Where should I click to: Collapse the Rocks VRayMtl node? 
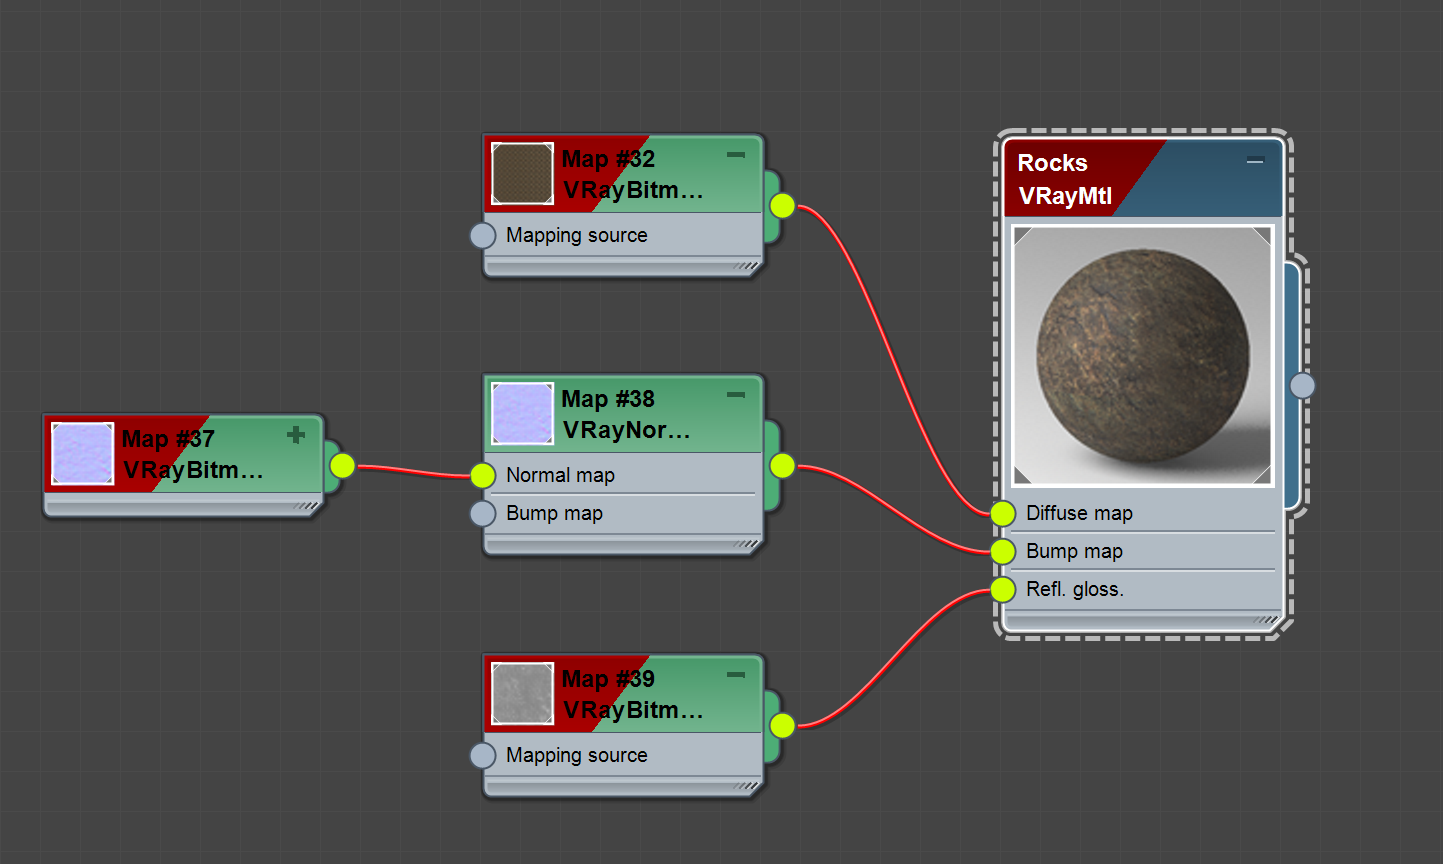coord(1258,159)
